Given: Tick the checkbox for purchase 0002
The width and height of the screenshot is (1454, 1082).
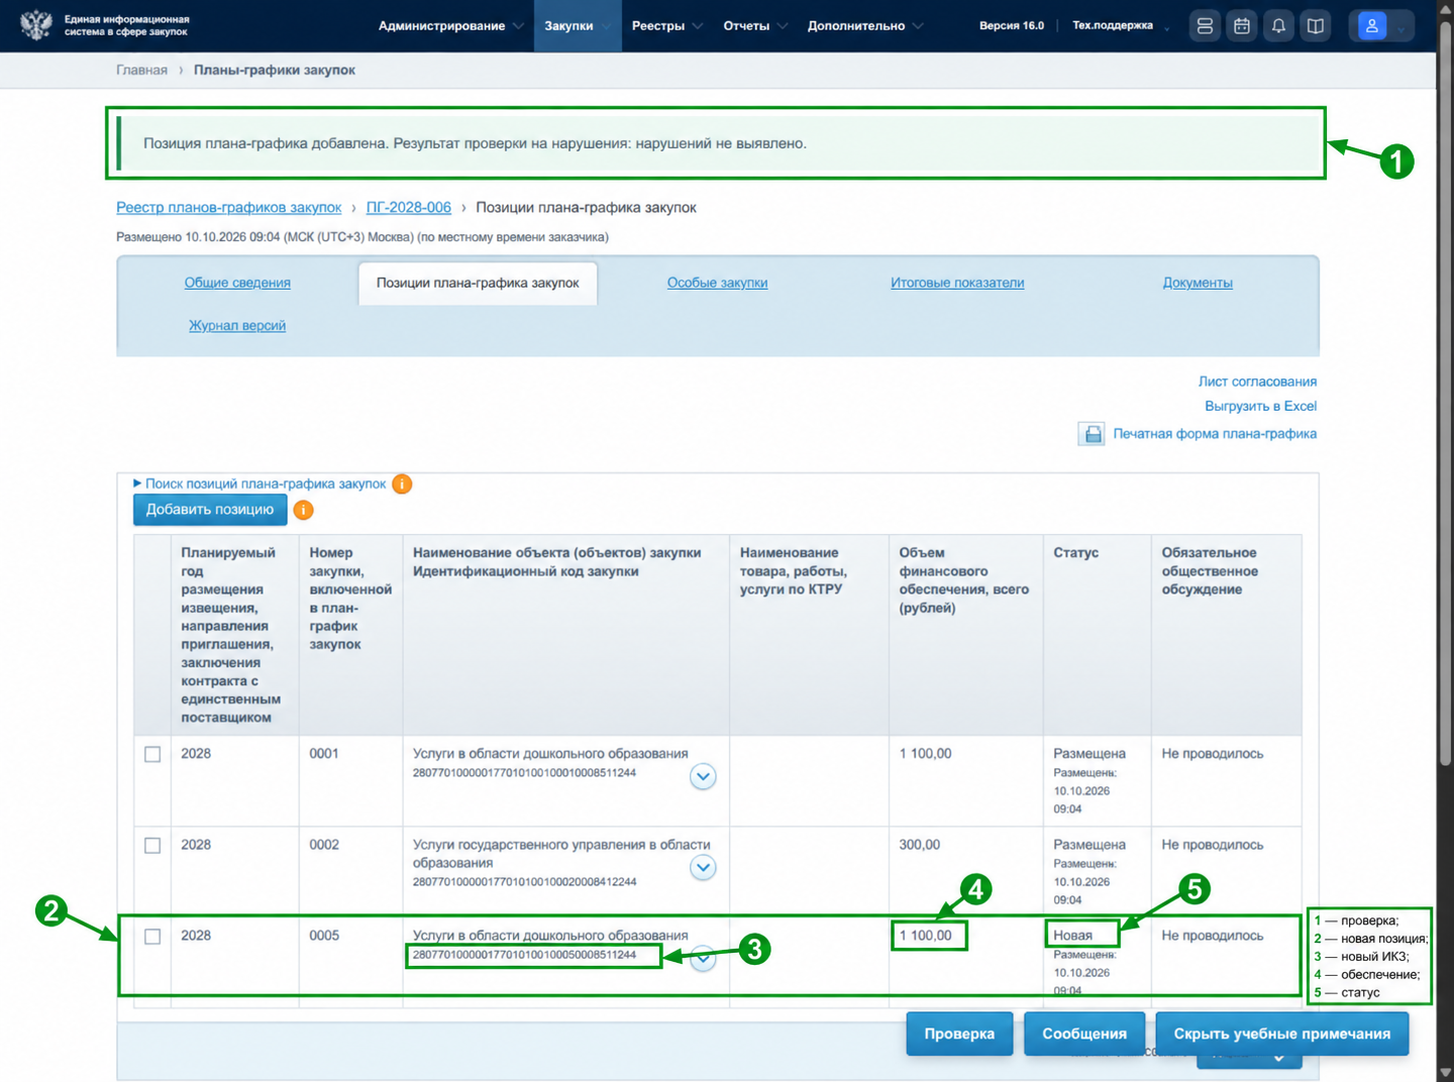Looking at the screenshot, I should point(152,845).
